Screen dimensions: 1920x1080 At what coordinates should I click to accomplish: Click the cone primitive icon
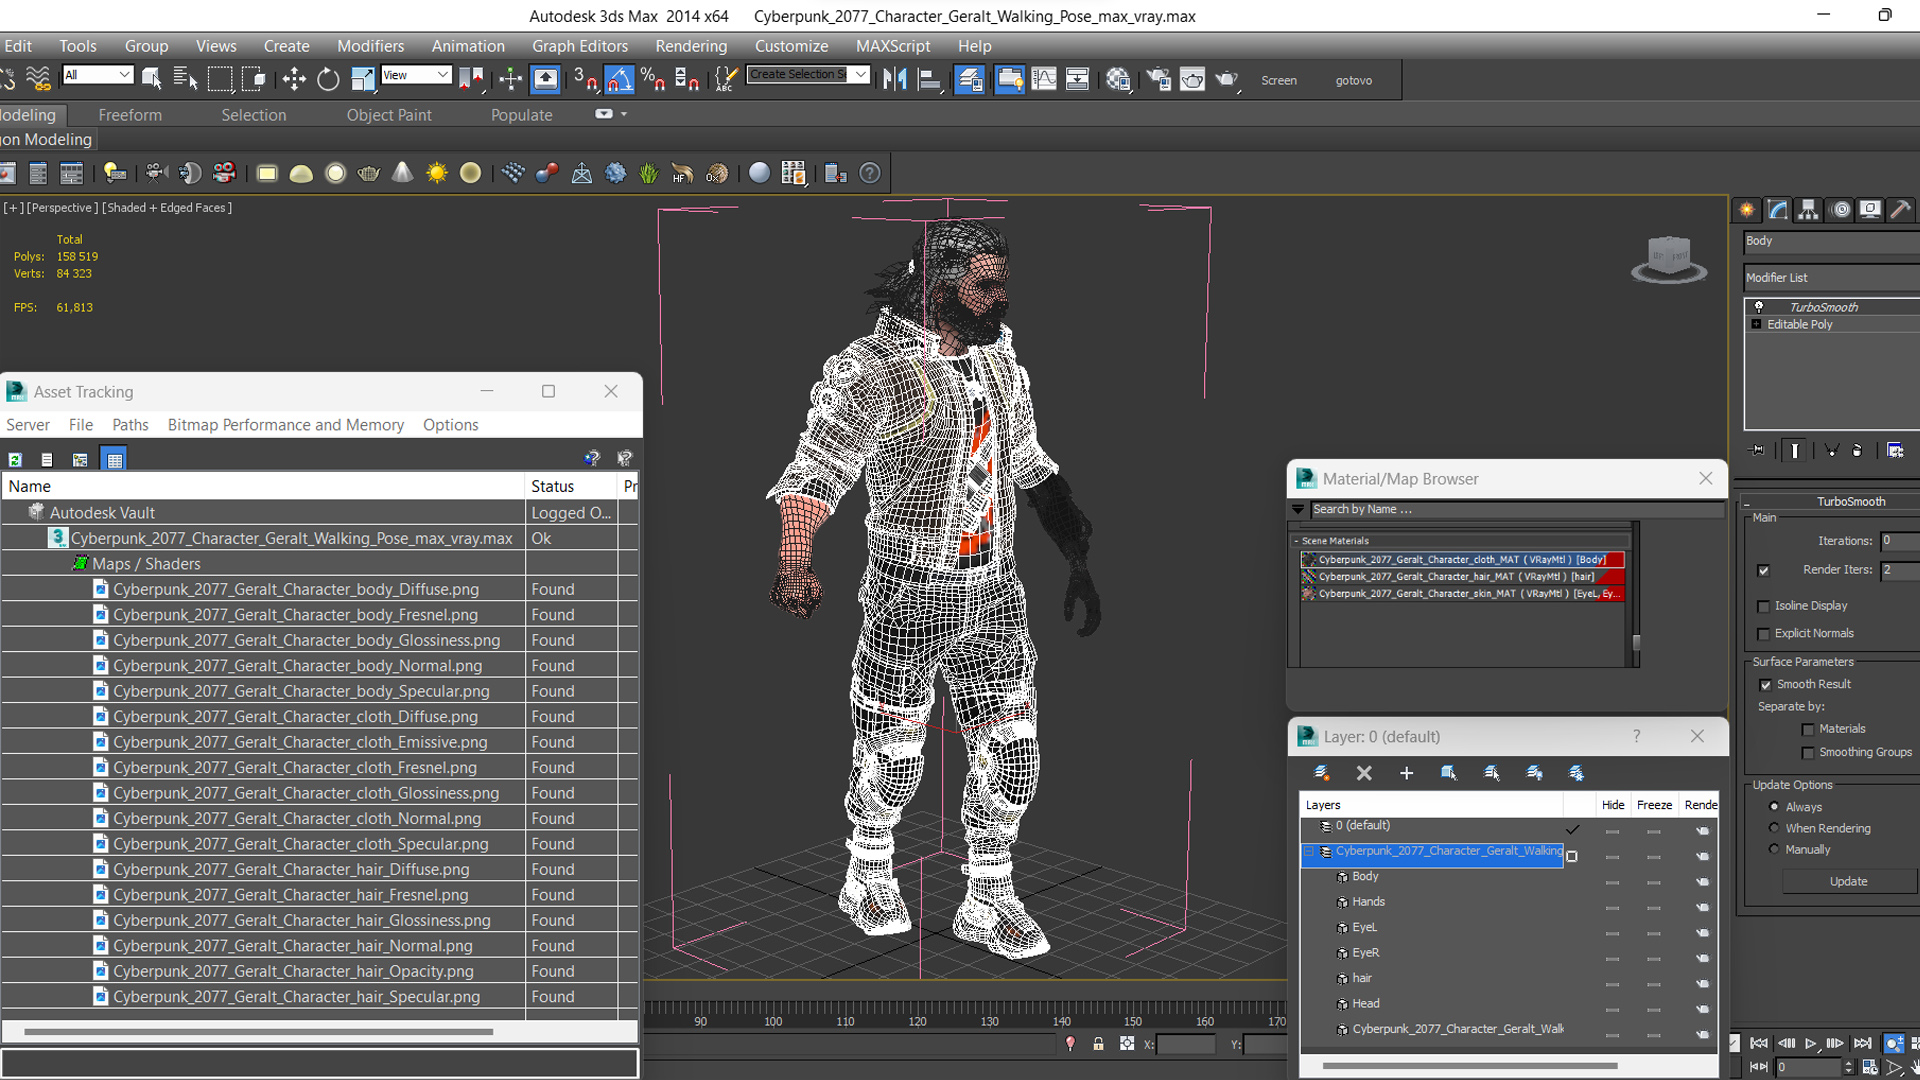(402, 174)
